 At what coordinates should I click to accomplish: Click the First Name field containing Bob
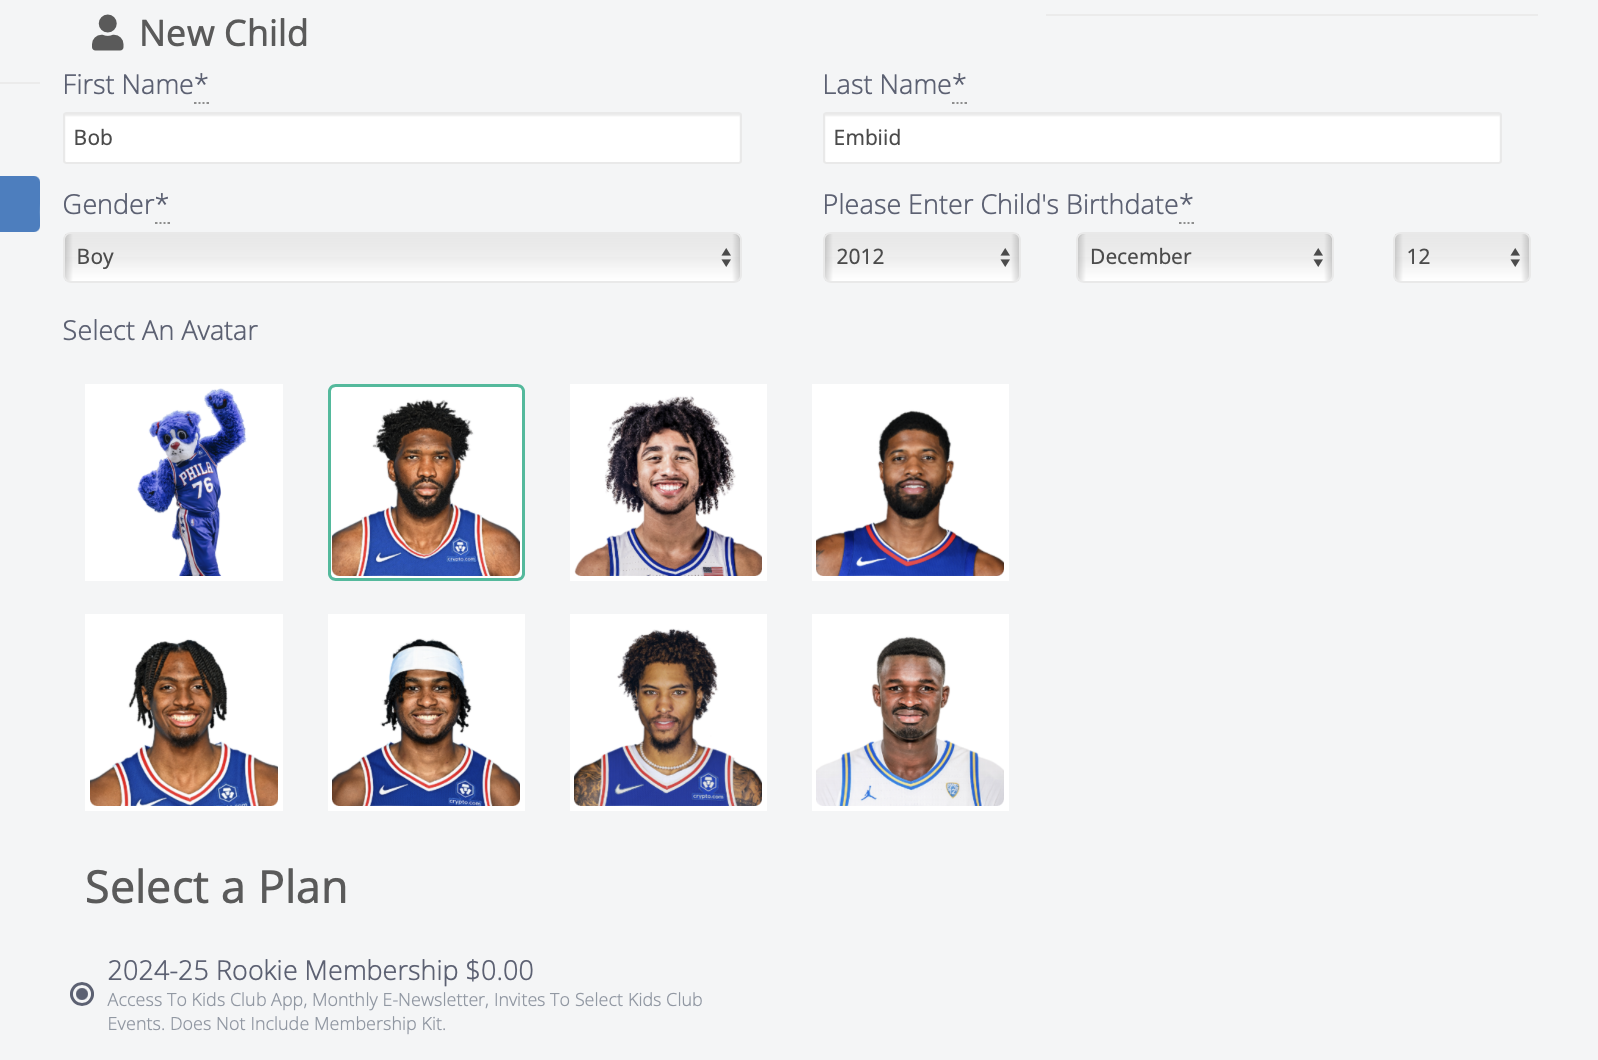pos(402,138)
